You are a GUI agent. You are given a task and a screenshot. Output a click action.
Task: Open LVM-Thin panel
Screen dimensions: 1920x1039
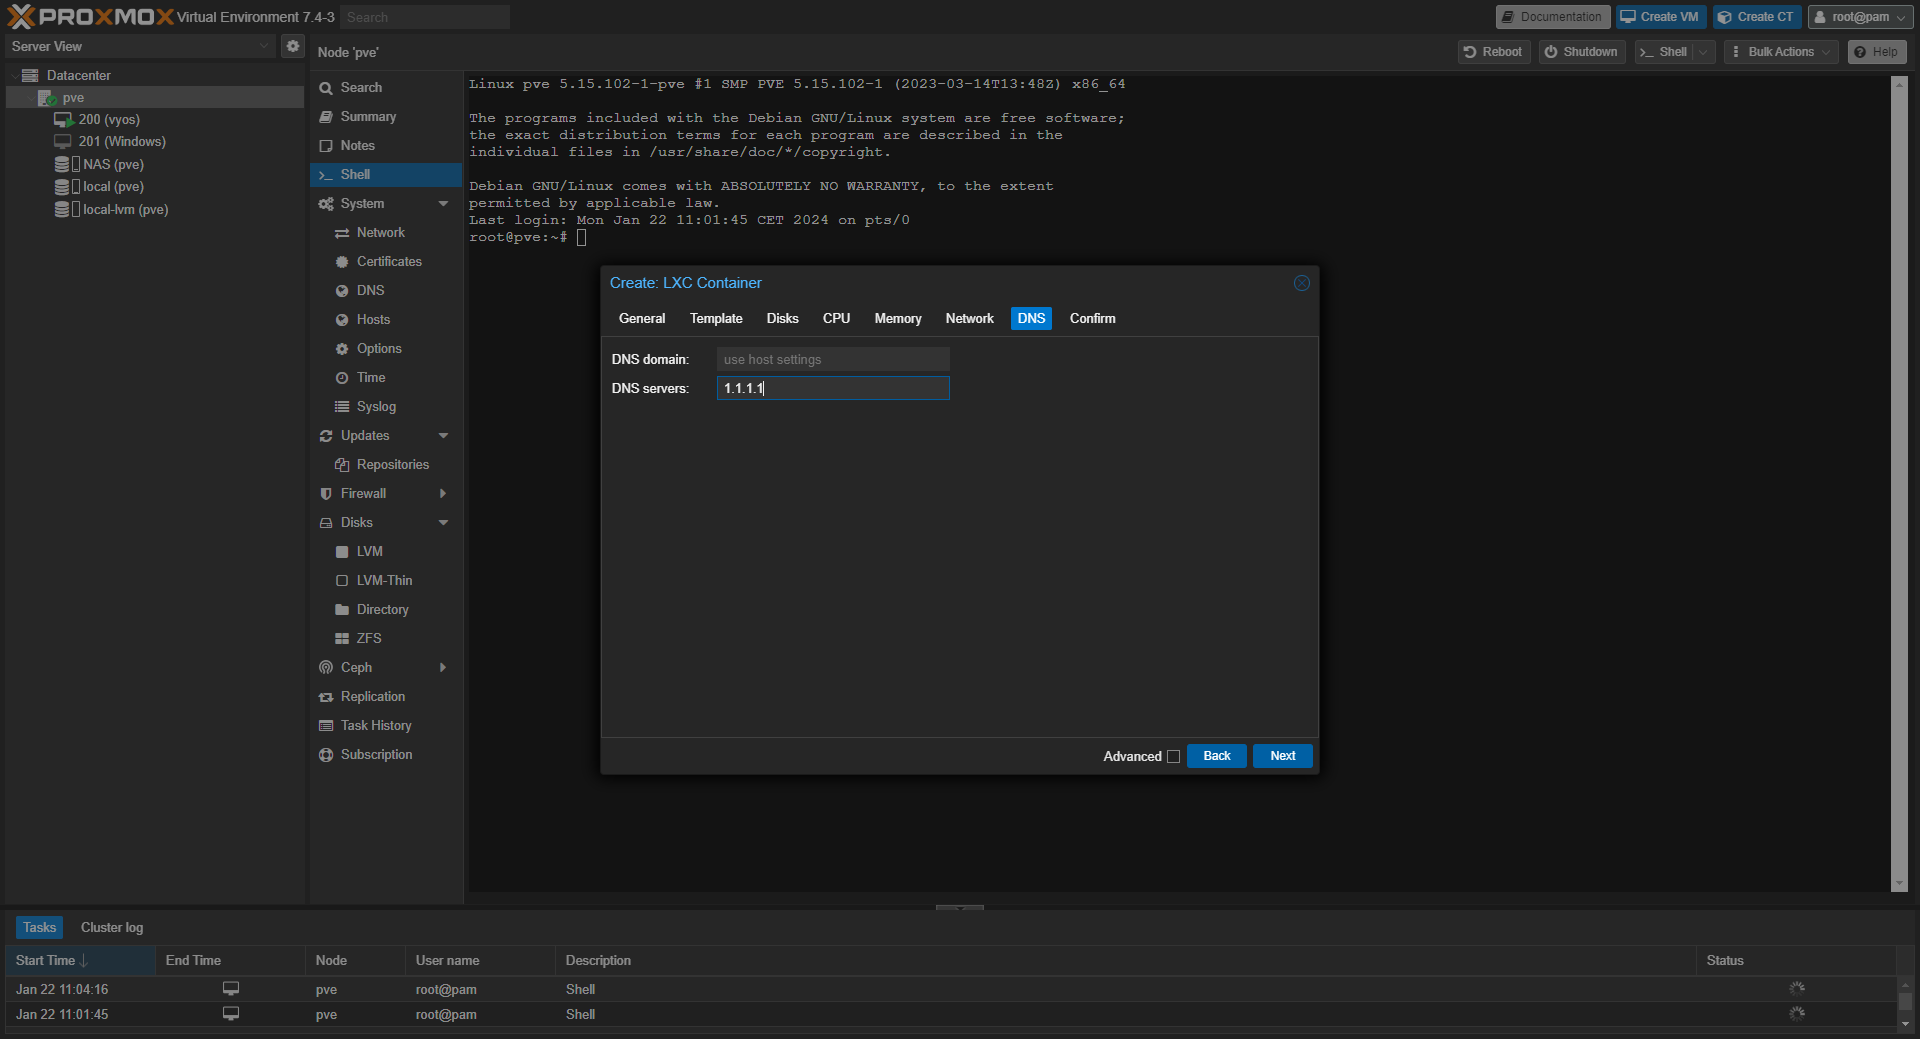(386, 580)
